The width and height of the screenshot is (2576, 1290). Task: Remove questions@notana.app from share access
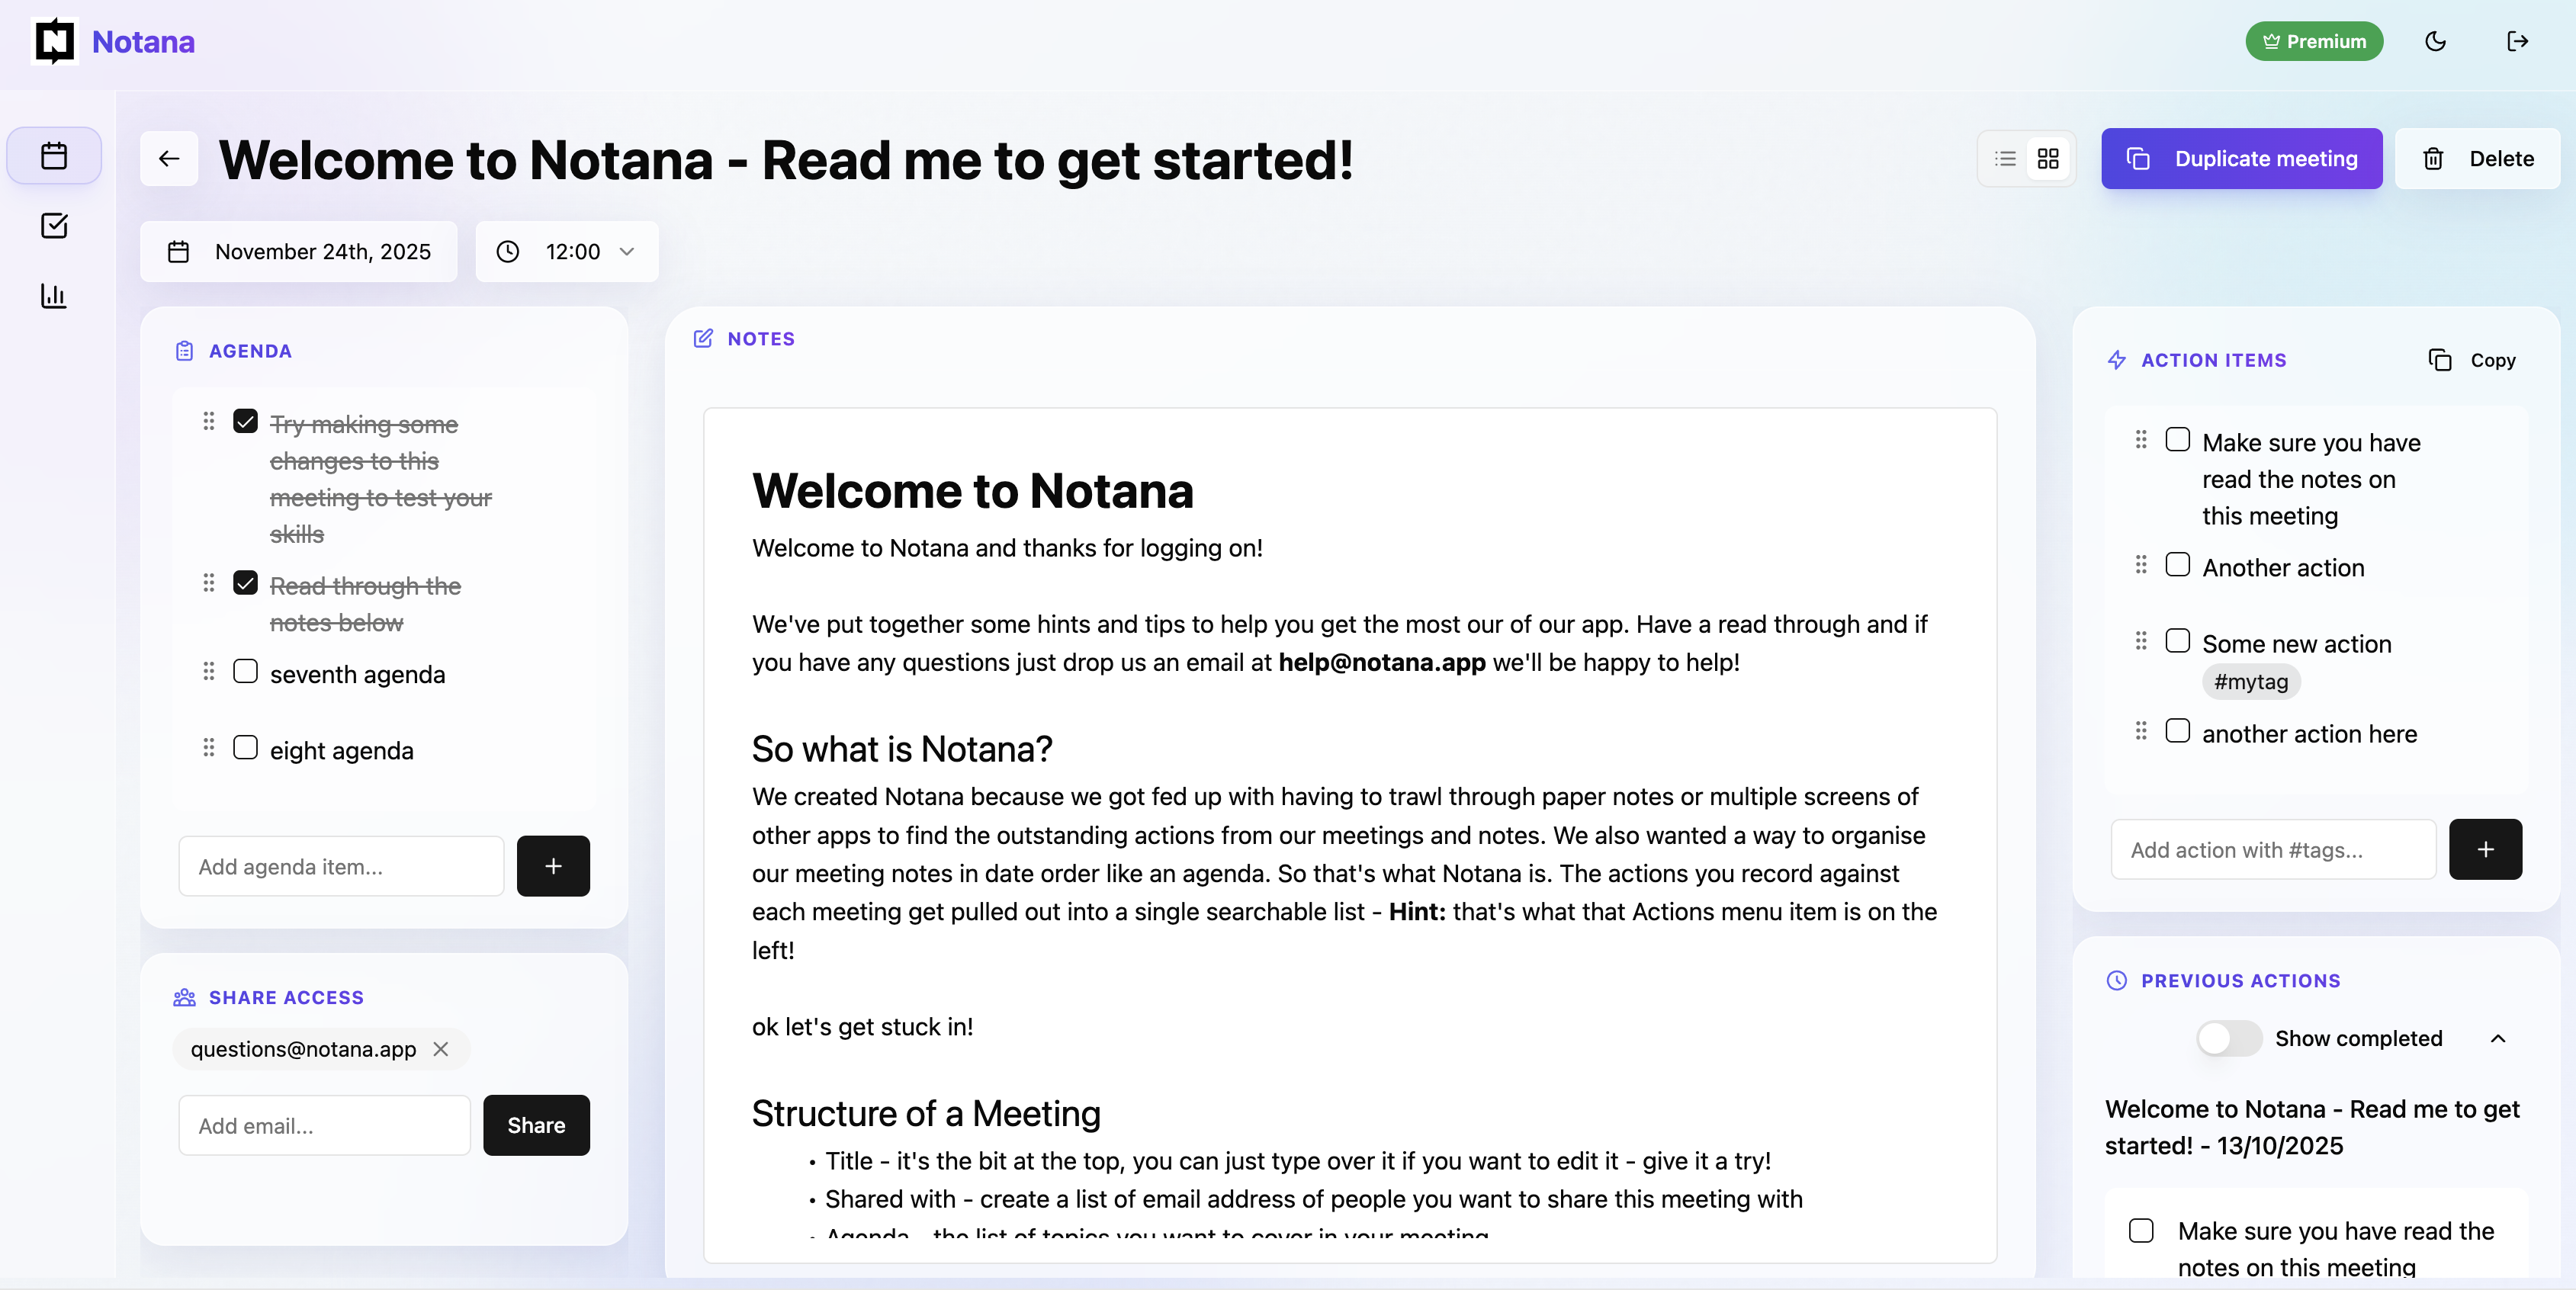point(440,1049)
